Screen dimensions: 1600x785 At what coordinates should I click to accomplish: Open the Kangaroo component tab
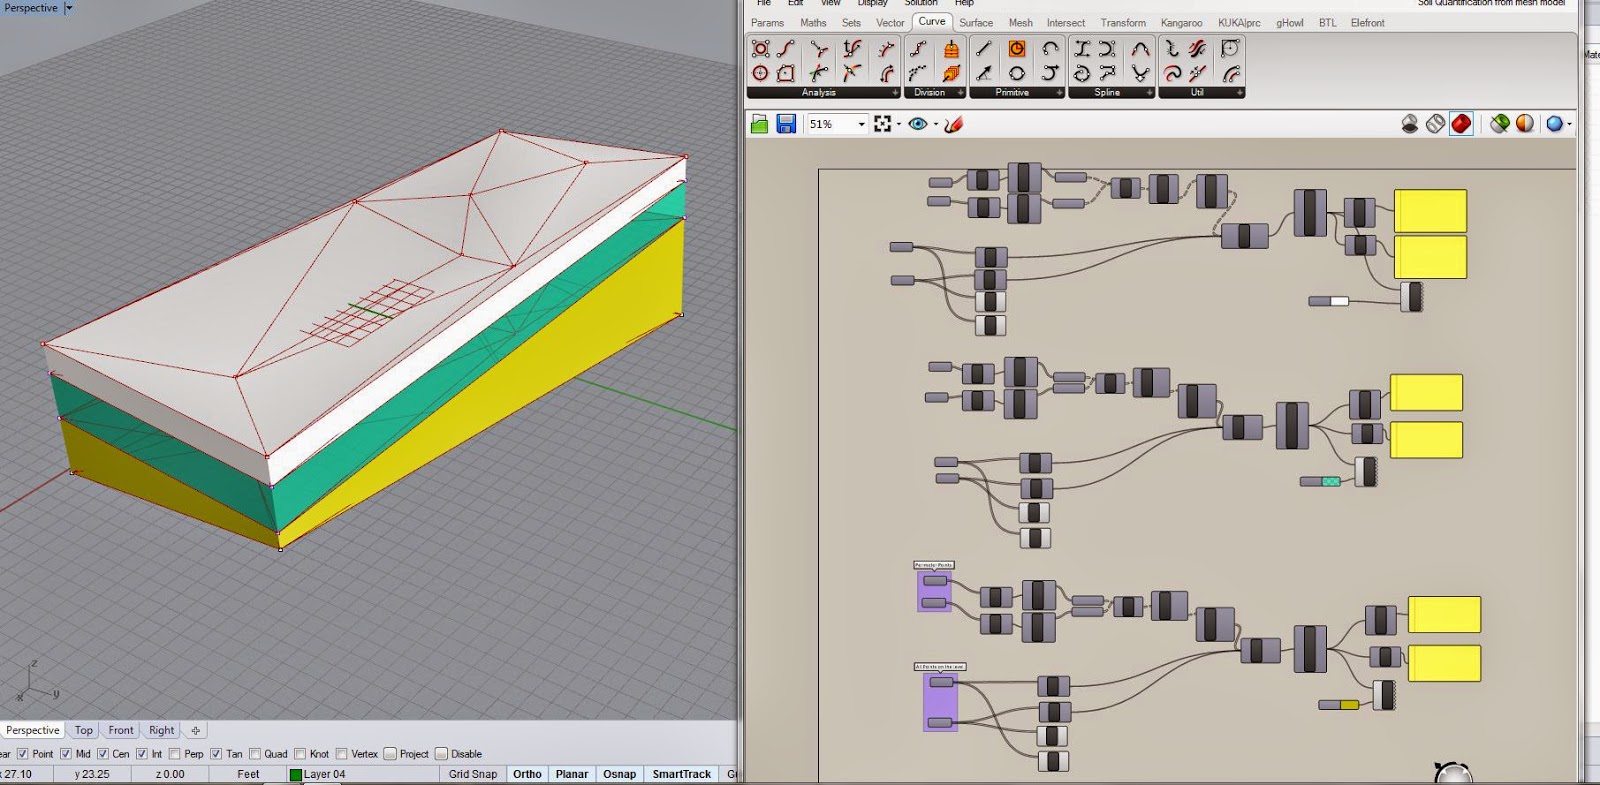pos(1181,23)
